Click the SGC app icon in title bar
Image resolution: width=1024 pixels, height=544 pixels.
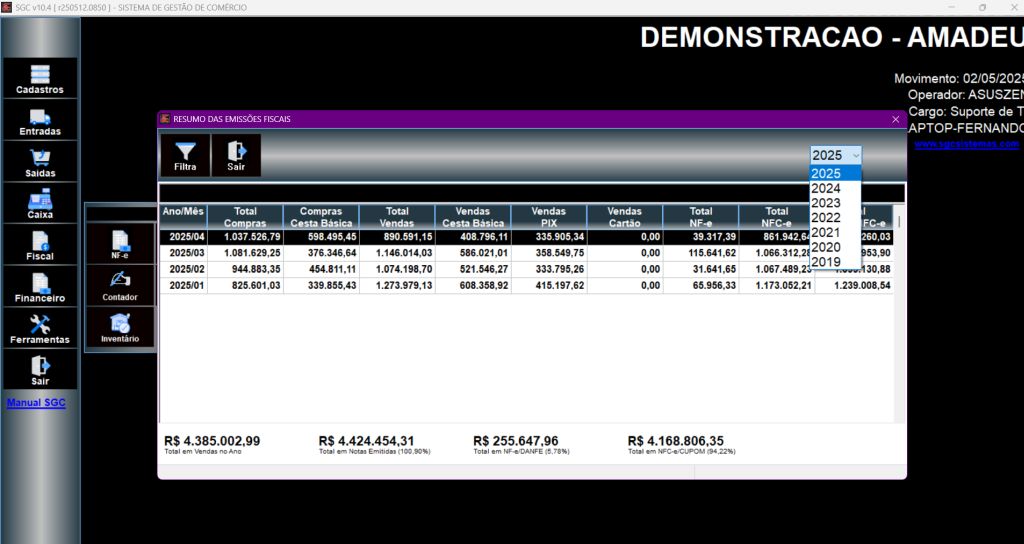tap(8, 7)
